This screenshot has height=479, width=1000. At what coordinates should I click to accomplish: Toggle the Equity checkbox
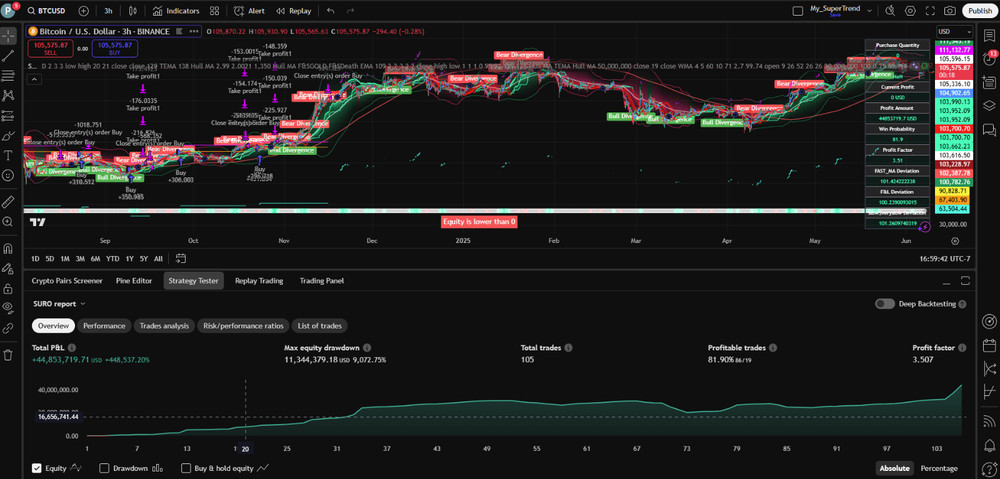pos(37,468)
